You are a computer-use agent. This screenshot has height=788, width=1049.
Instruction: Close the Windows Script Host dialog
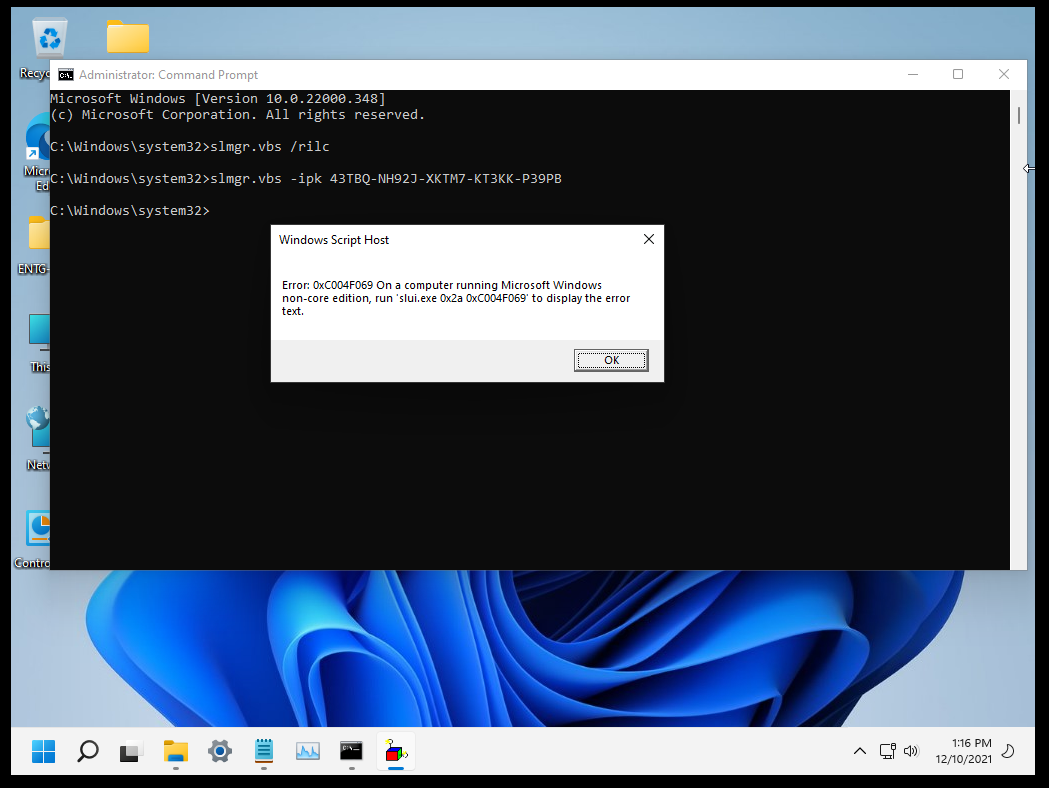coord(648,239)
